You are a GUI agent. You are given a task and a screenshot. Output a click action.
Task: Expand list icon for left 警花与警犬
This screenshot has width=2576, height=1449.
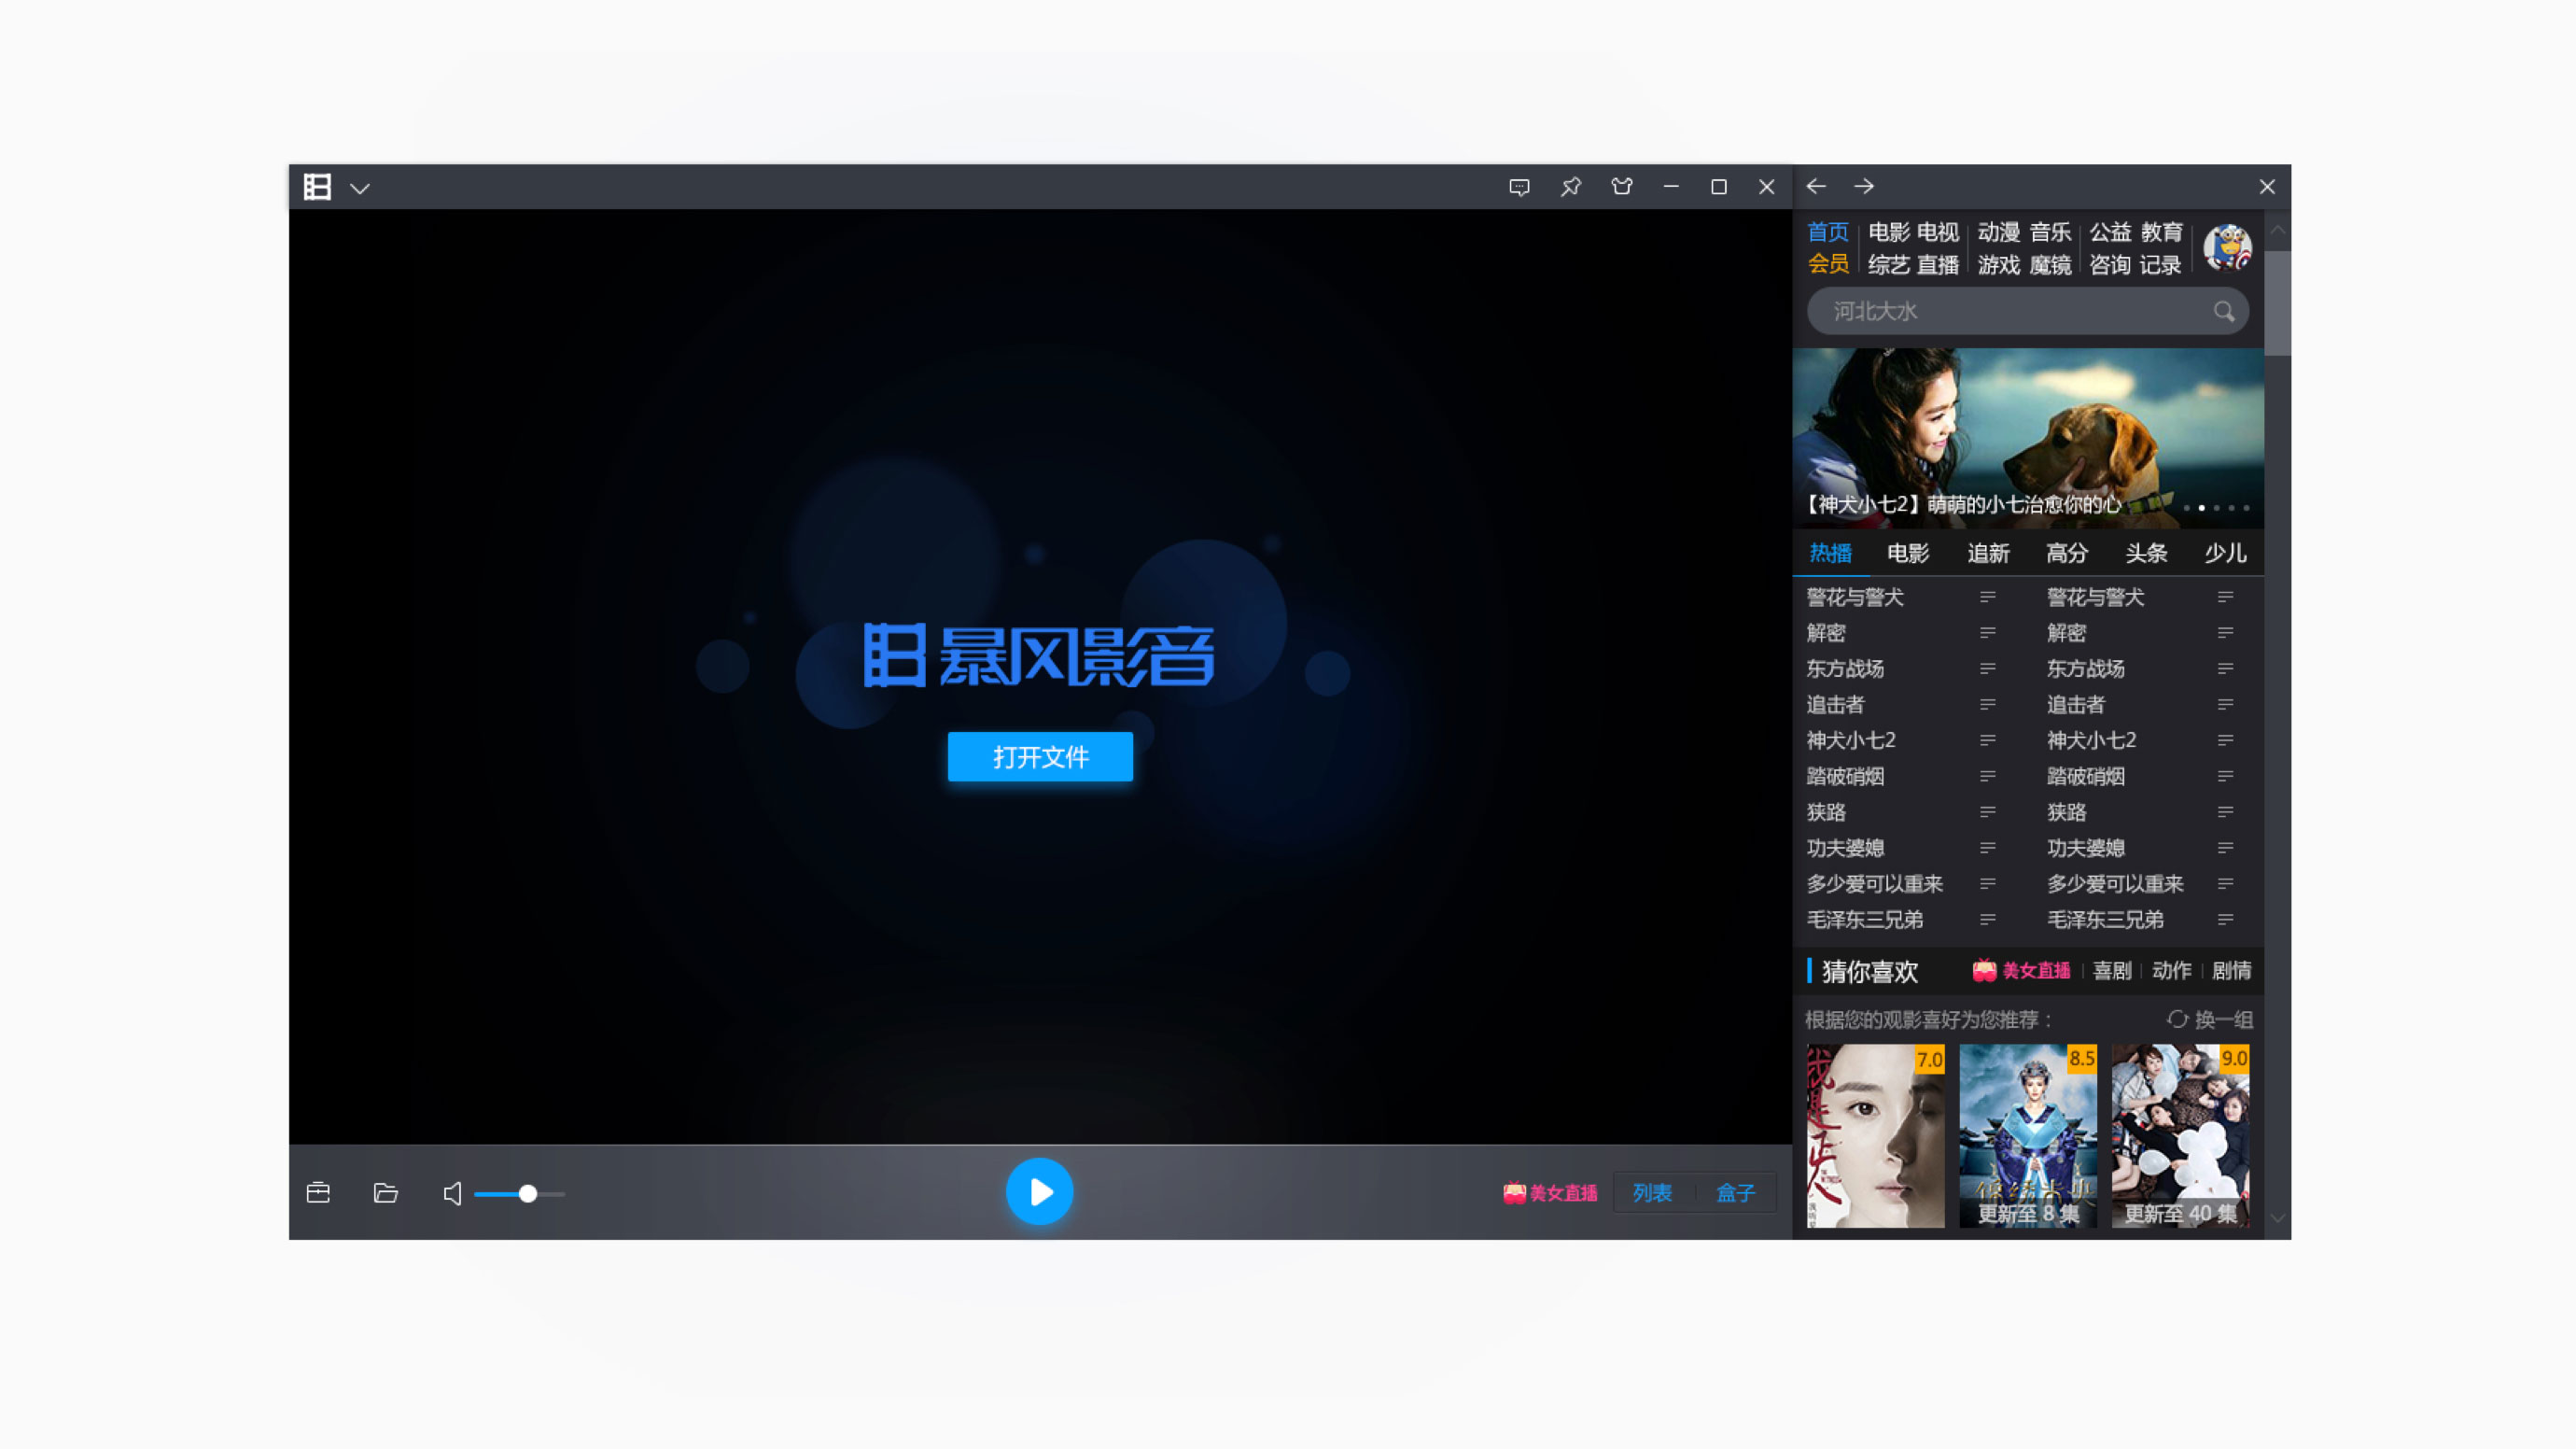pyautogui.click(x=1988, y=597)
